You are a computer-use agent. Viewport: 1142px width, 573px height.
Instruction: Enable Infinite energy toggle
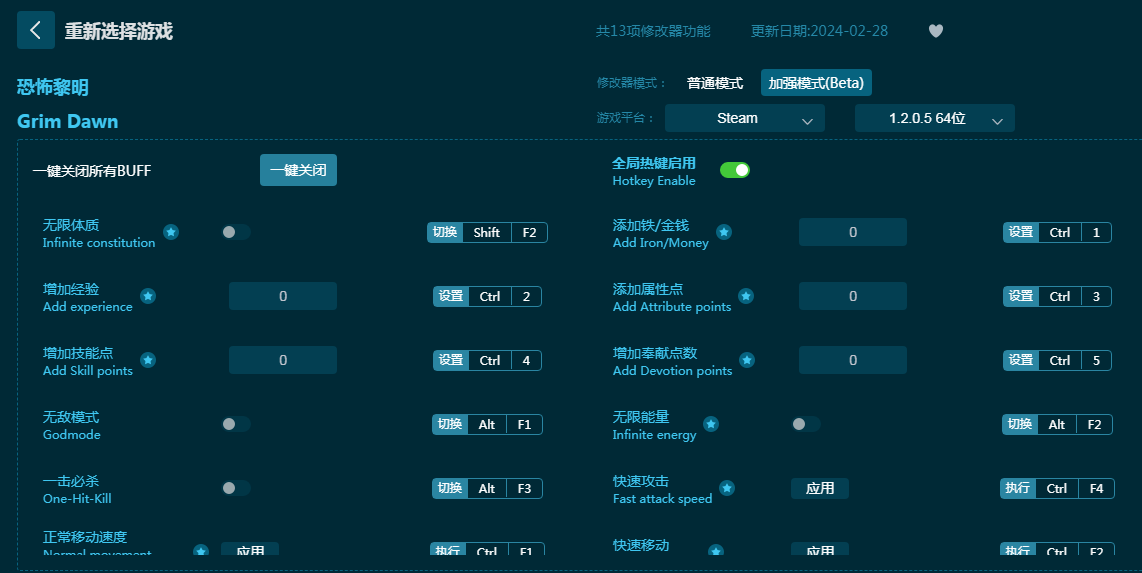pos(806,424)
